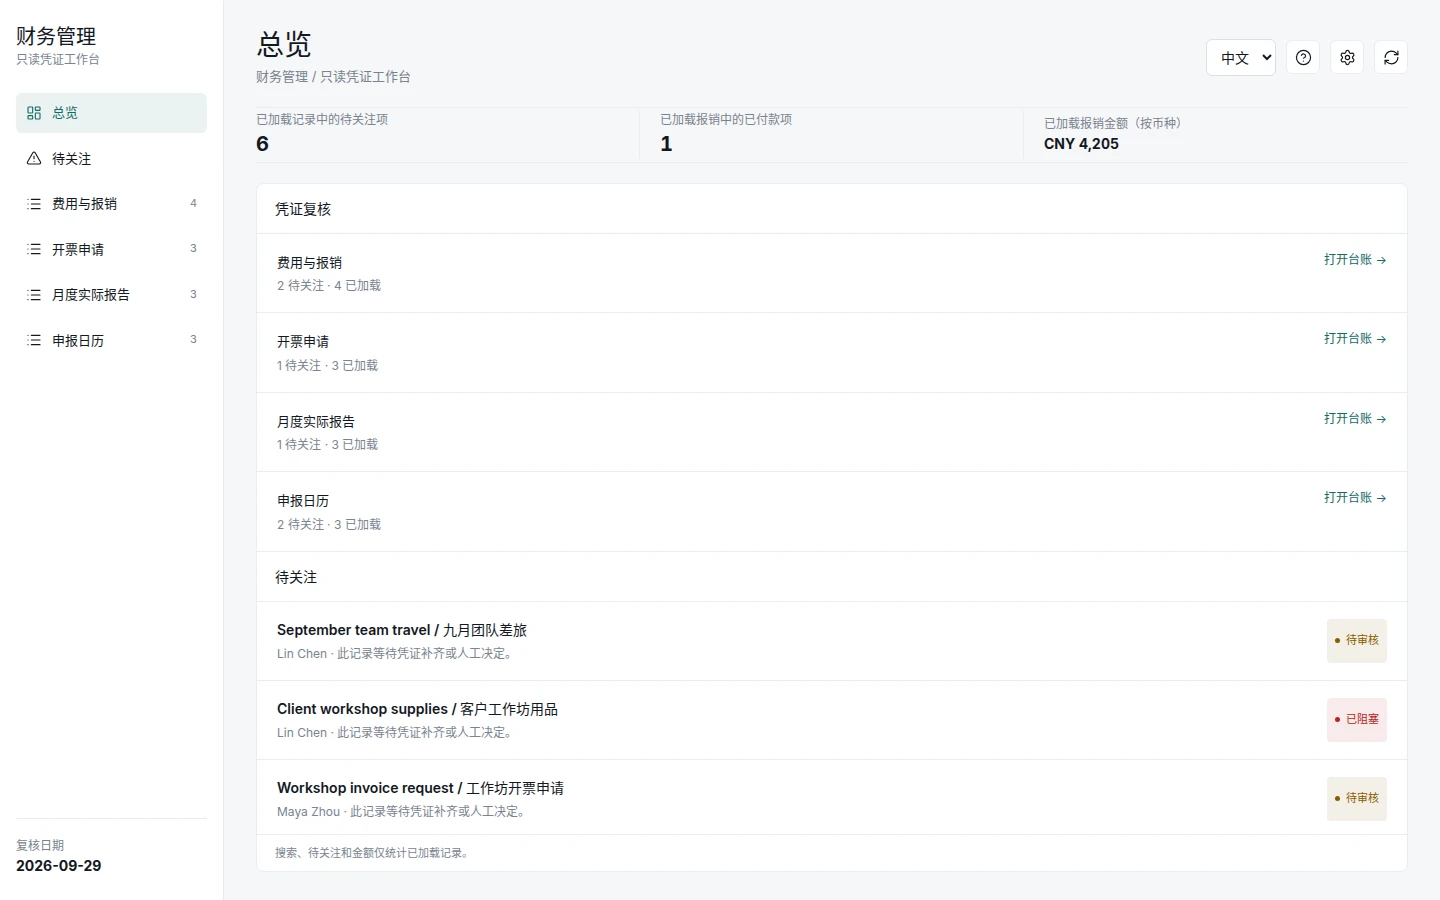Click the 月度实际报告 review row title
The height and width of the screenshot is (900, 1440).
[316, 422]
